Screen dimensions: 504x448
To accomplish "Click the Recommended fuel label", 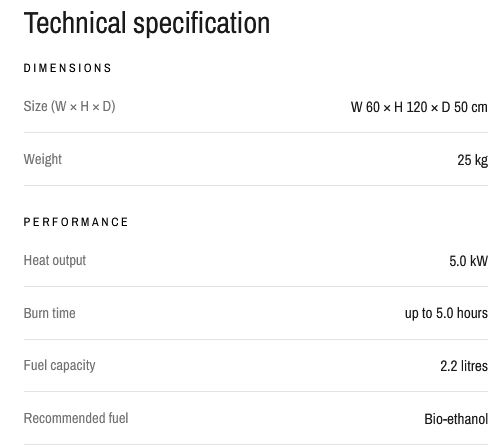I will click(x=76, y=418).
